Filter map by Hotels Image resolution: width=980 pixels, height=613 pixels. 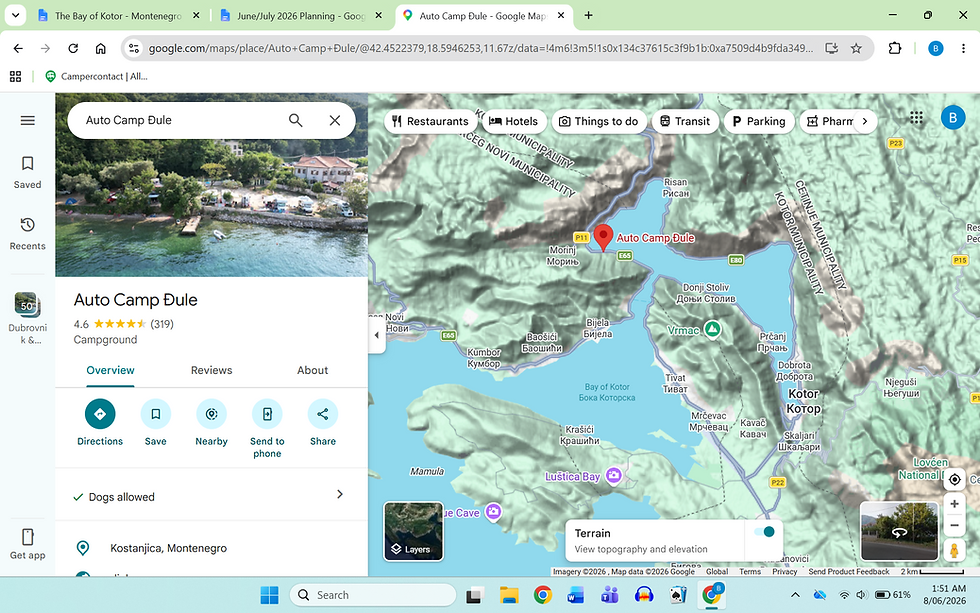(x=514, y=121)
